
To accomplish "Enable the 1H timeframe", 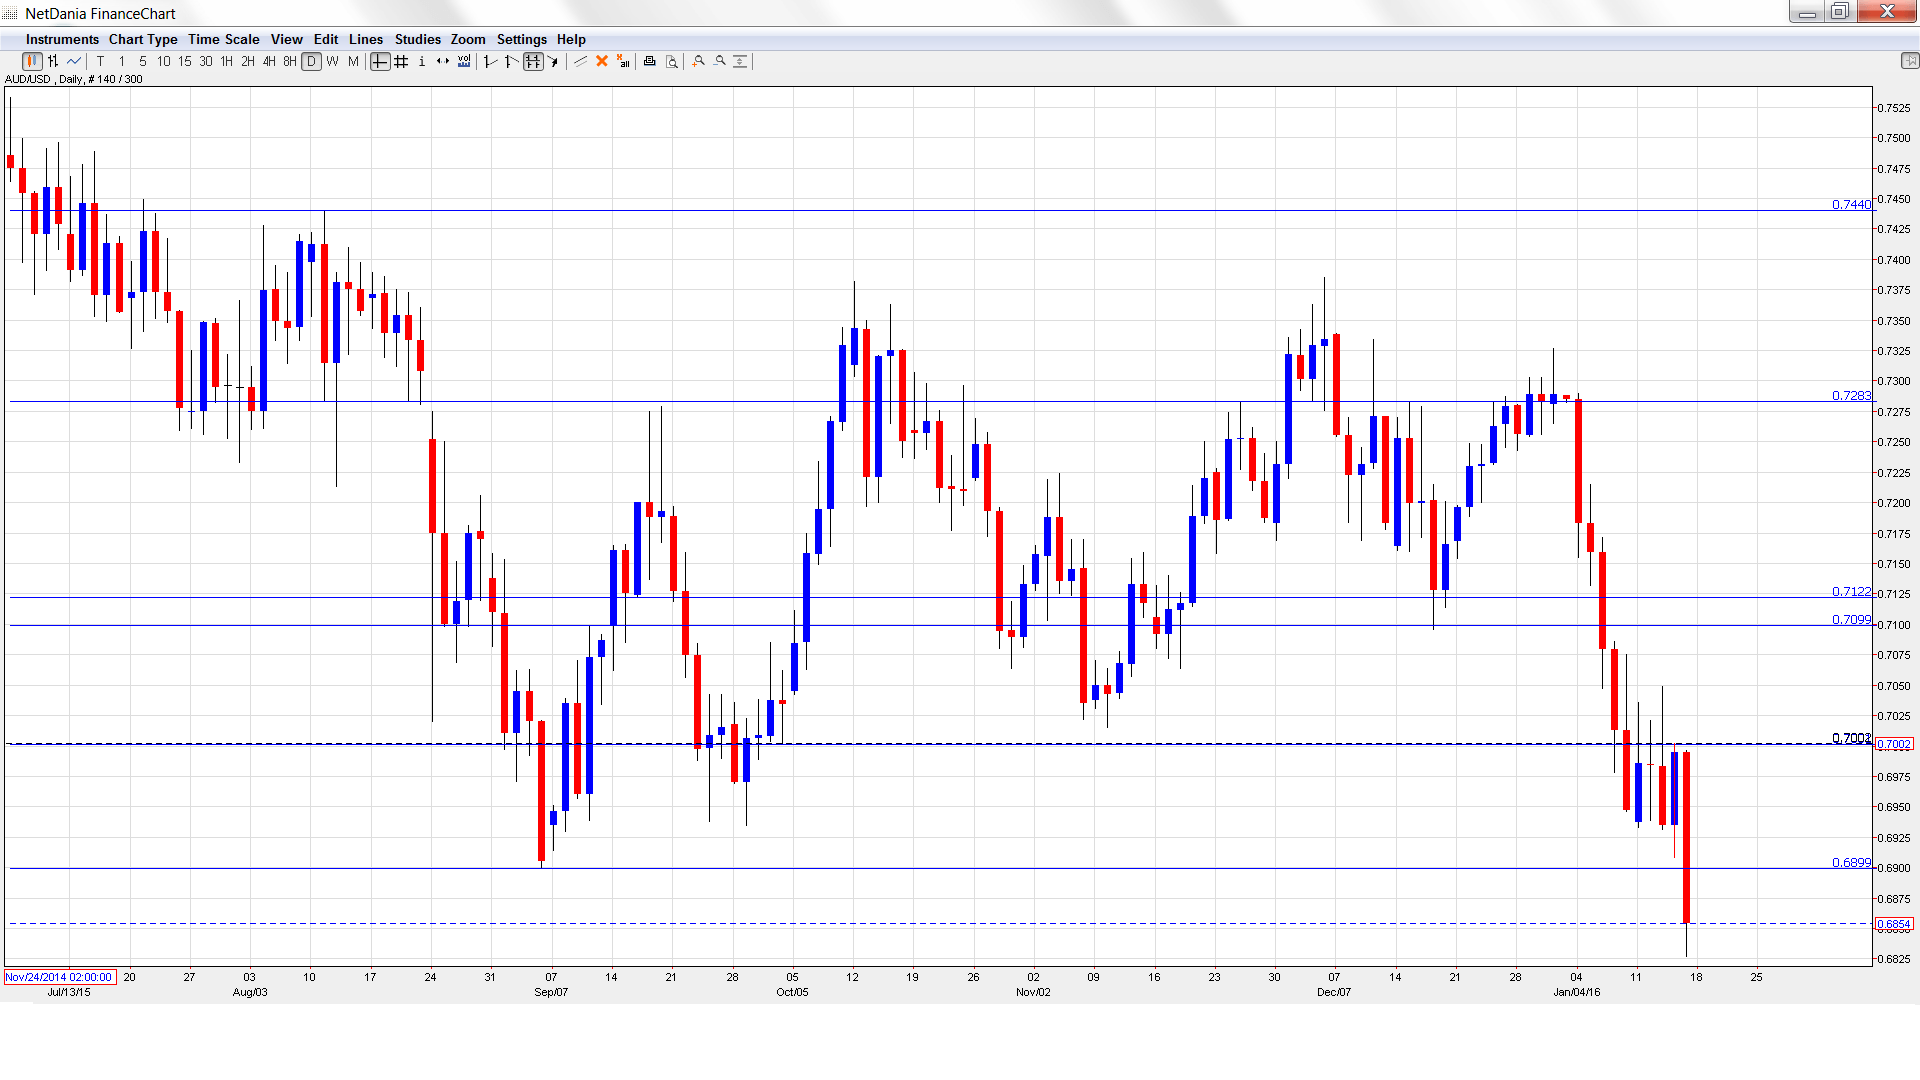I will click(x=225, y=61).
